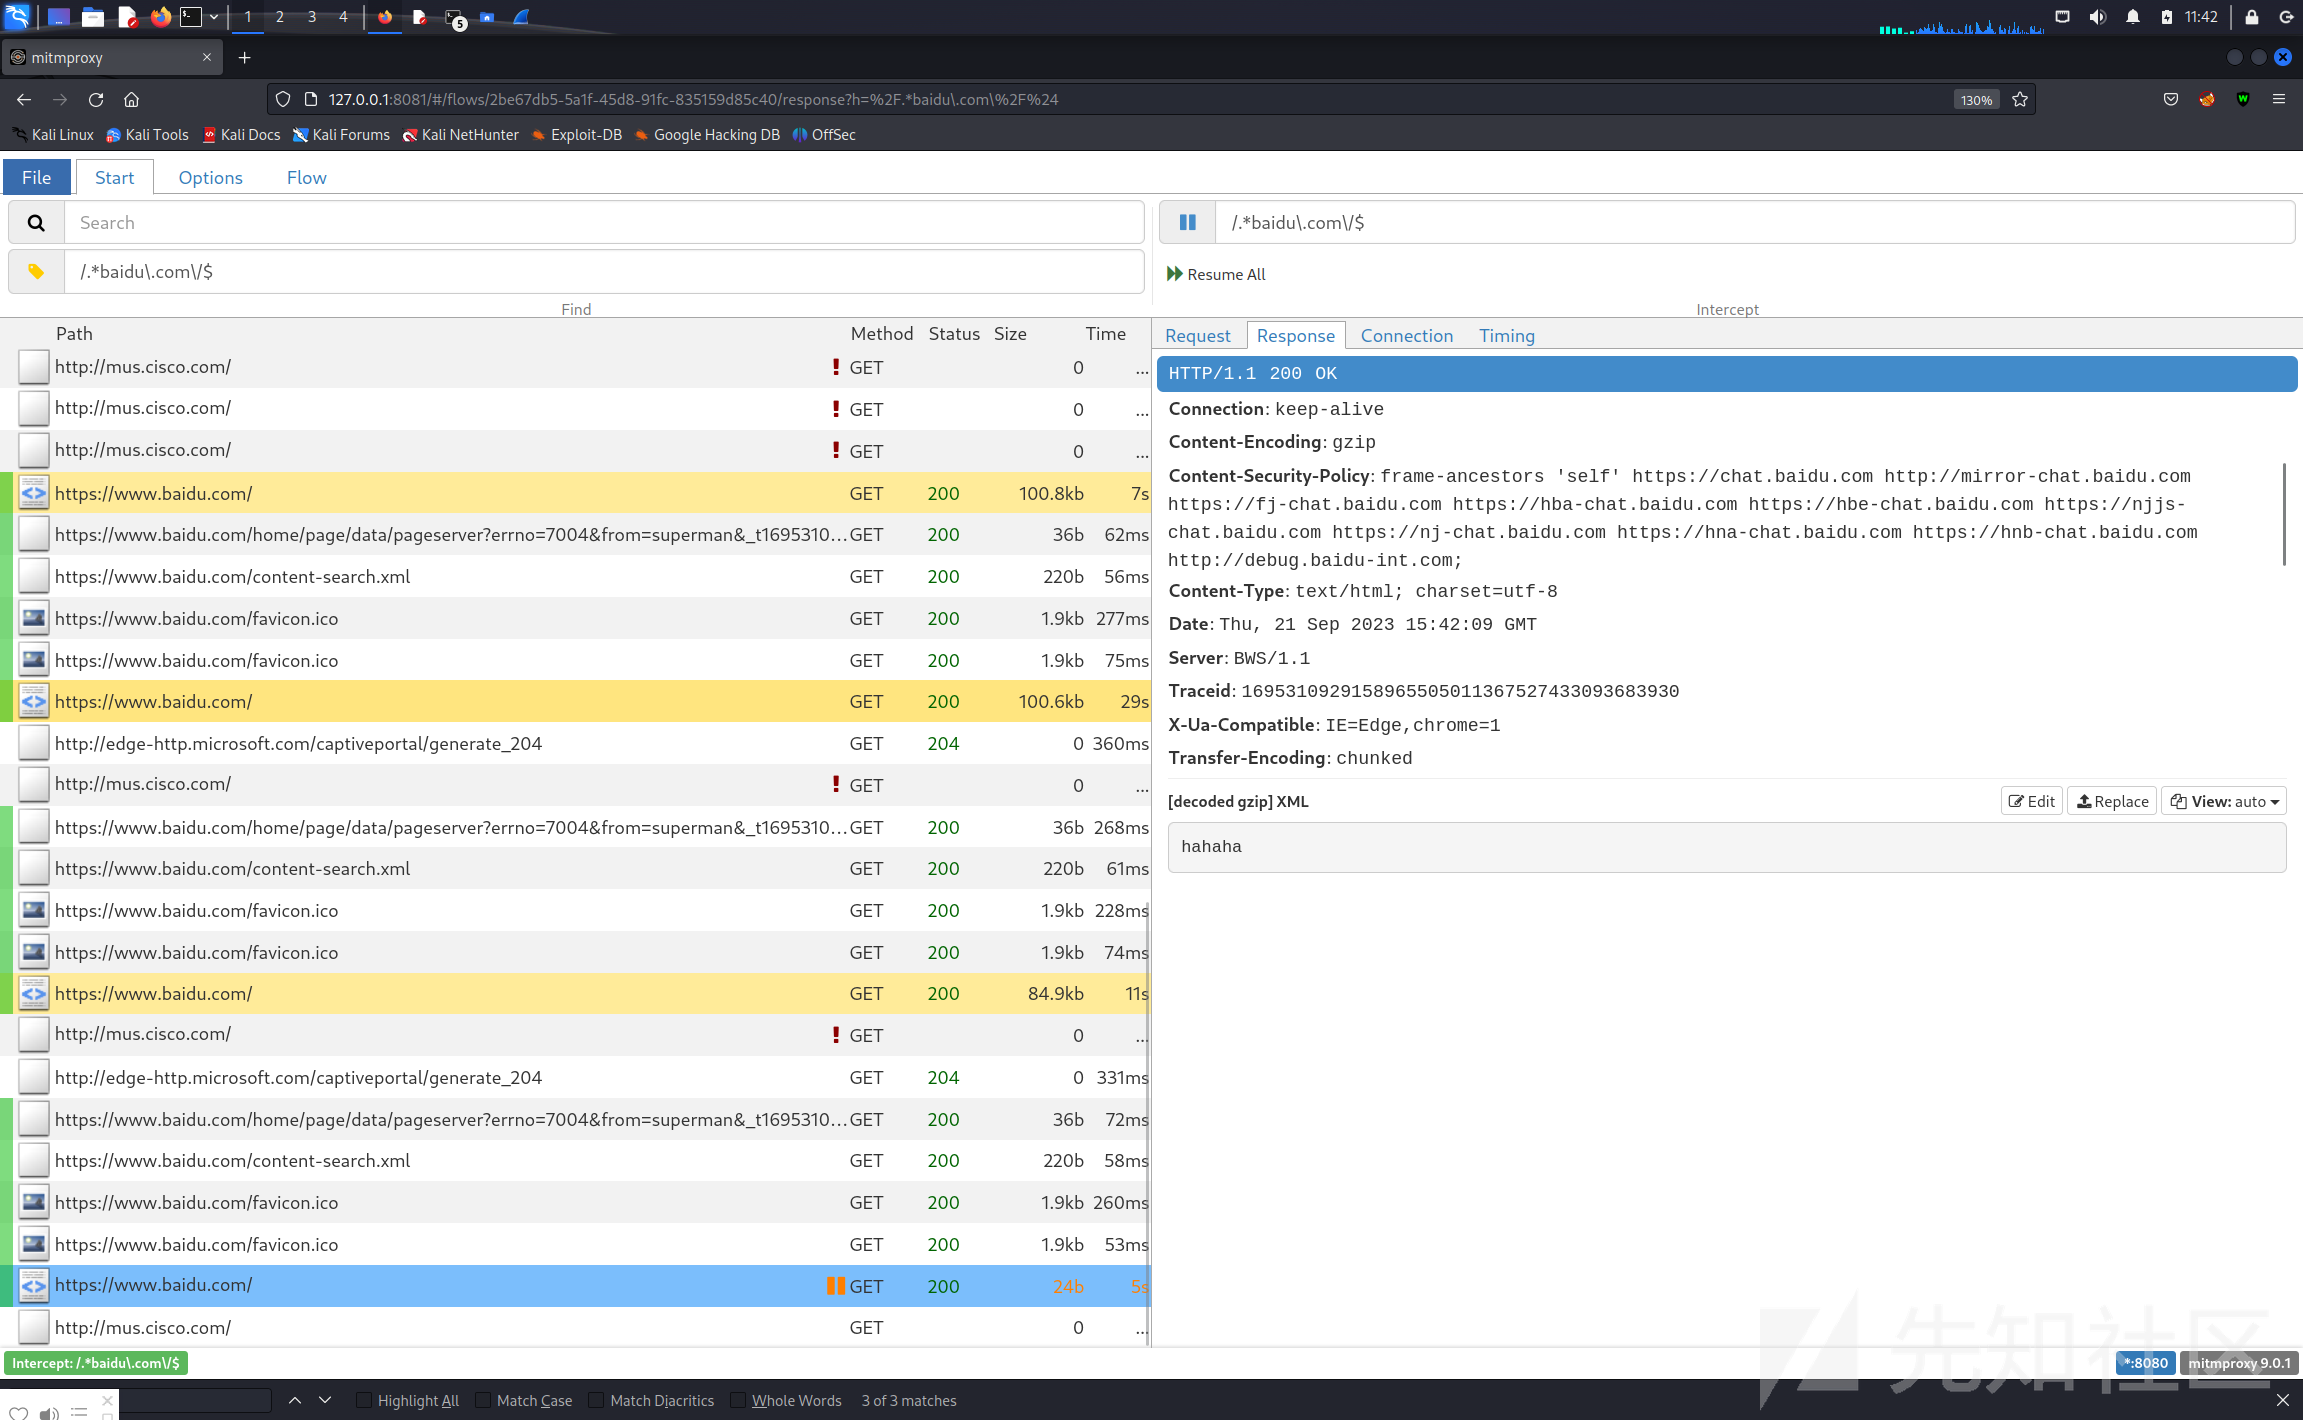Viewport: 2303px width, 1420px height.
Task: Click the Resume All button
Action: tap(1216, 274)
